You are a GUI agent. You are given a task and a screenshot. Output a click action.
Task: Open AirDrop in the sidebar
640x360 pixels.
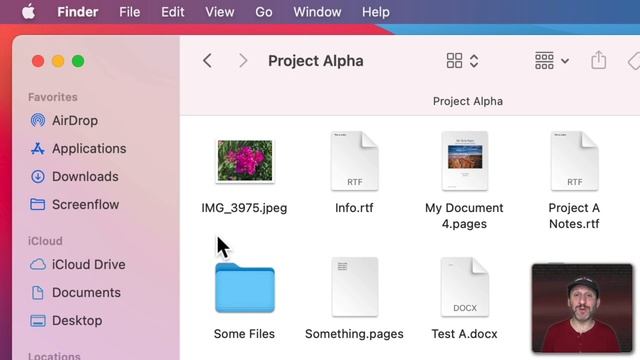(64, 120)
